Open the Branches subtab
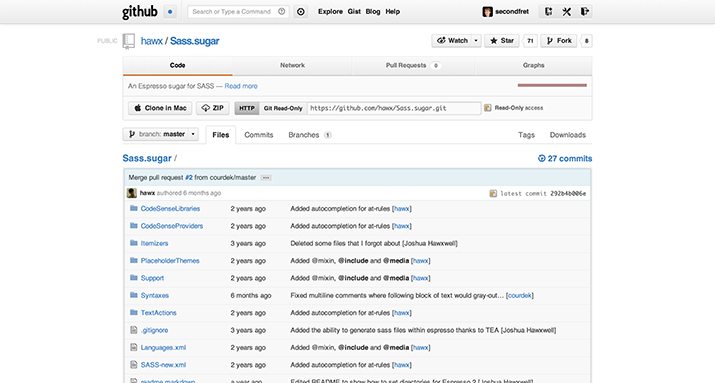 click(x=310, y=135)
